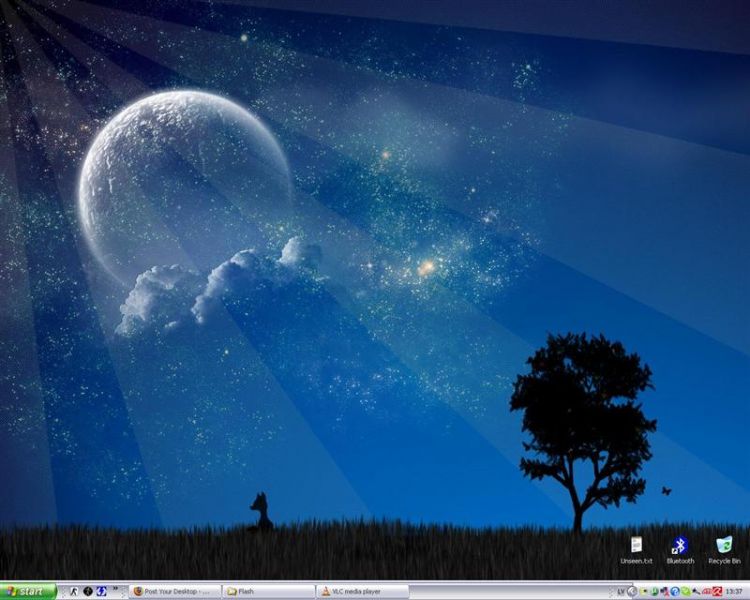The width and height of the screenshot is (750, 600).
Task: Switch to VLC media player window
Action: [363, 591]
